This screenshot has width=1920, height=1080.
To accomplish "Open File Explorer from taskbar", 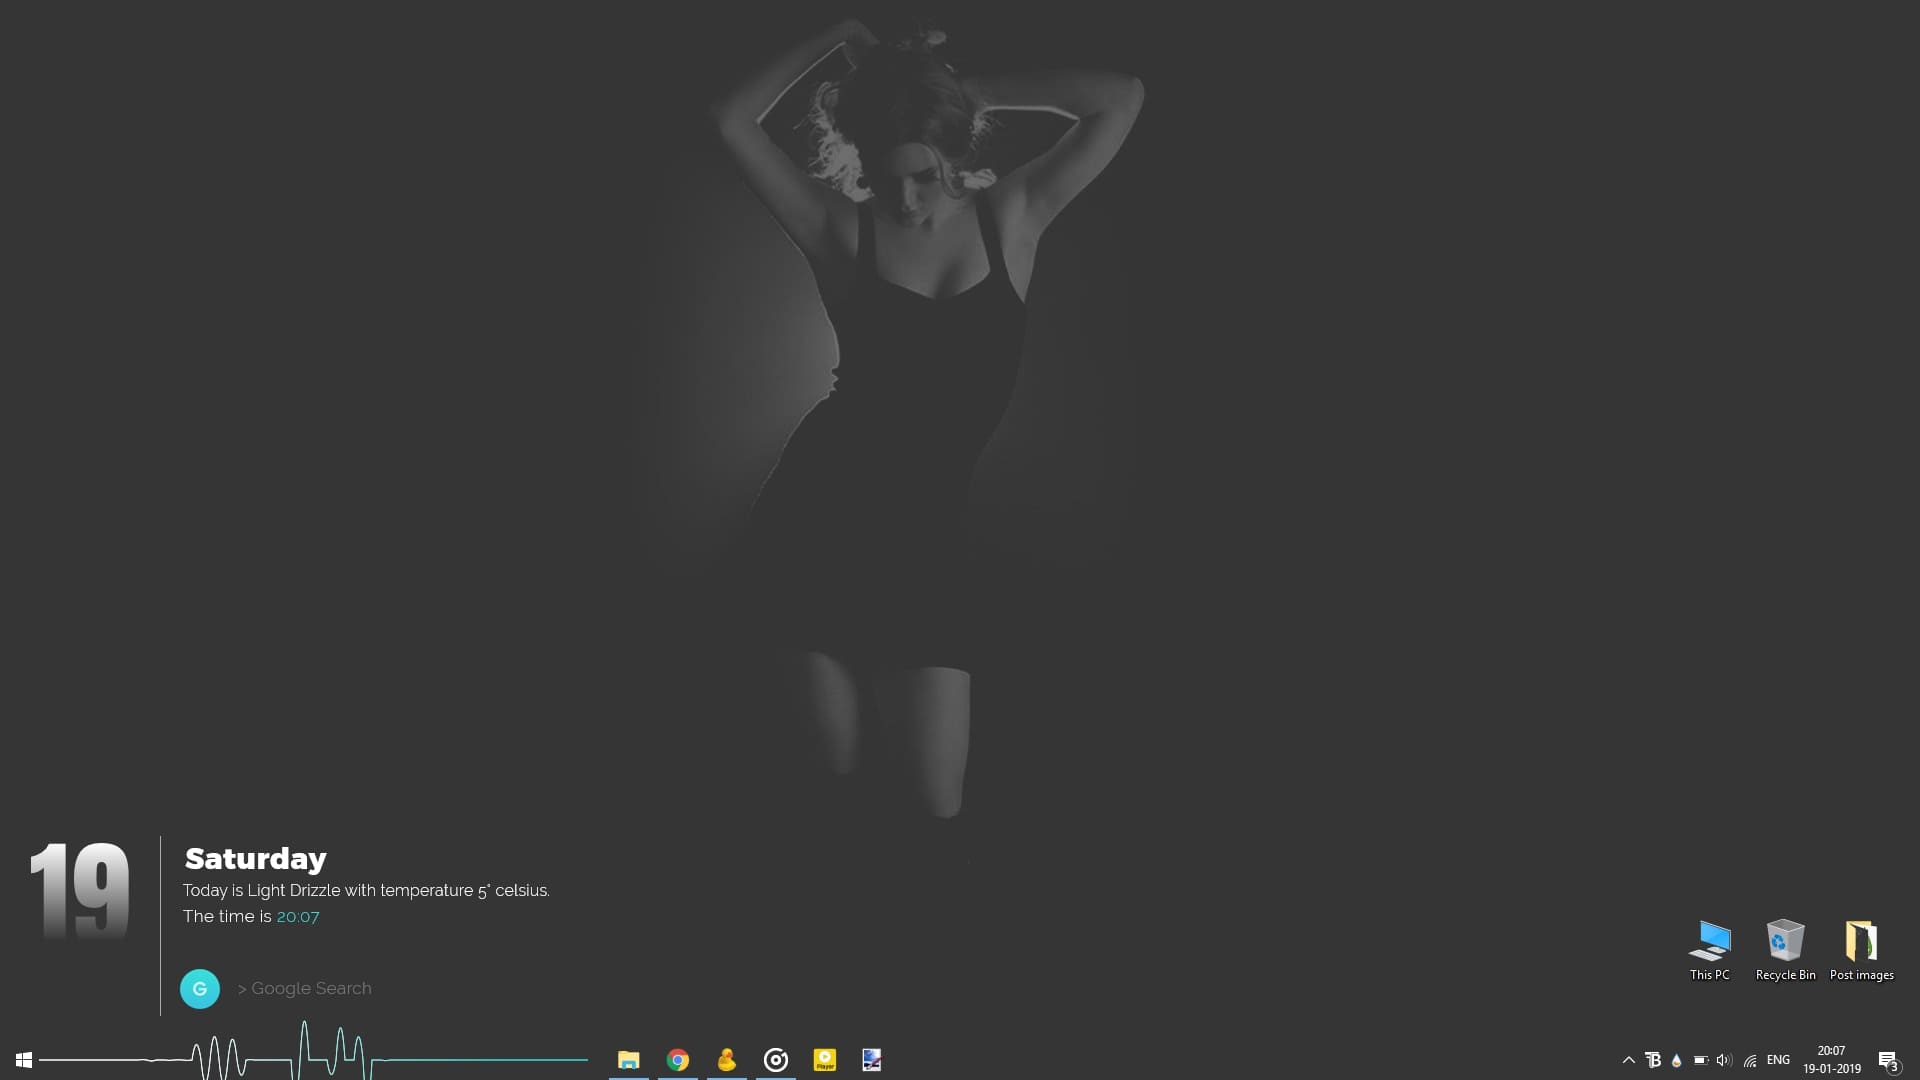I will pyautogui.click(x=629, y=1060).
